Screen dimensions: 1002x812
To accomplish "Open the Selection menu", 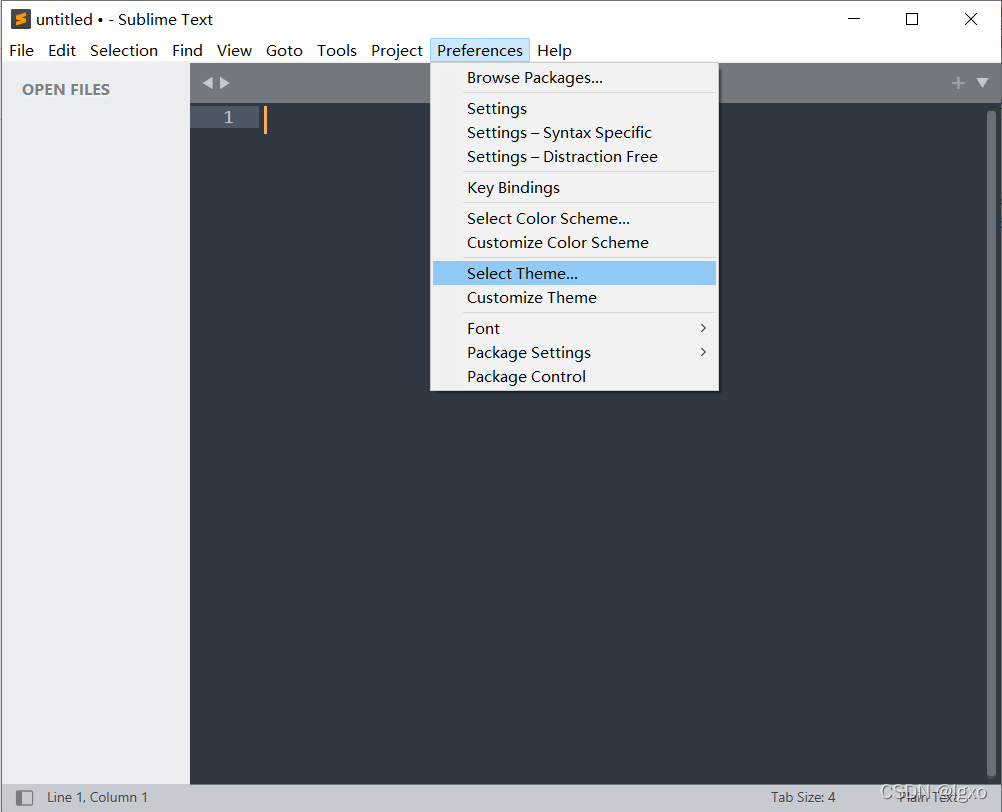I will (x=124, y=50).
